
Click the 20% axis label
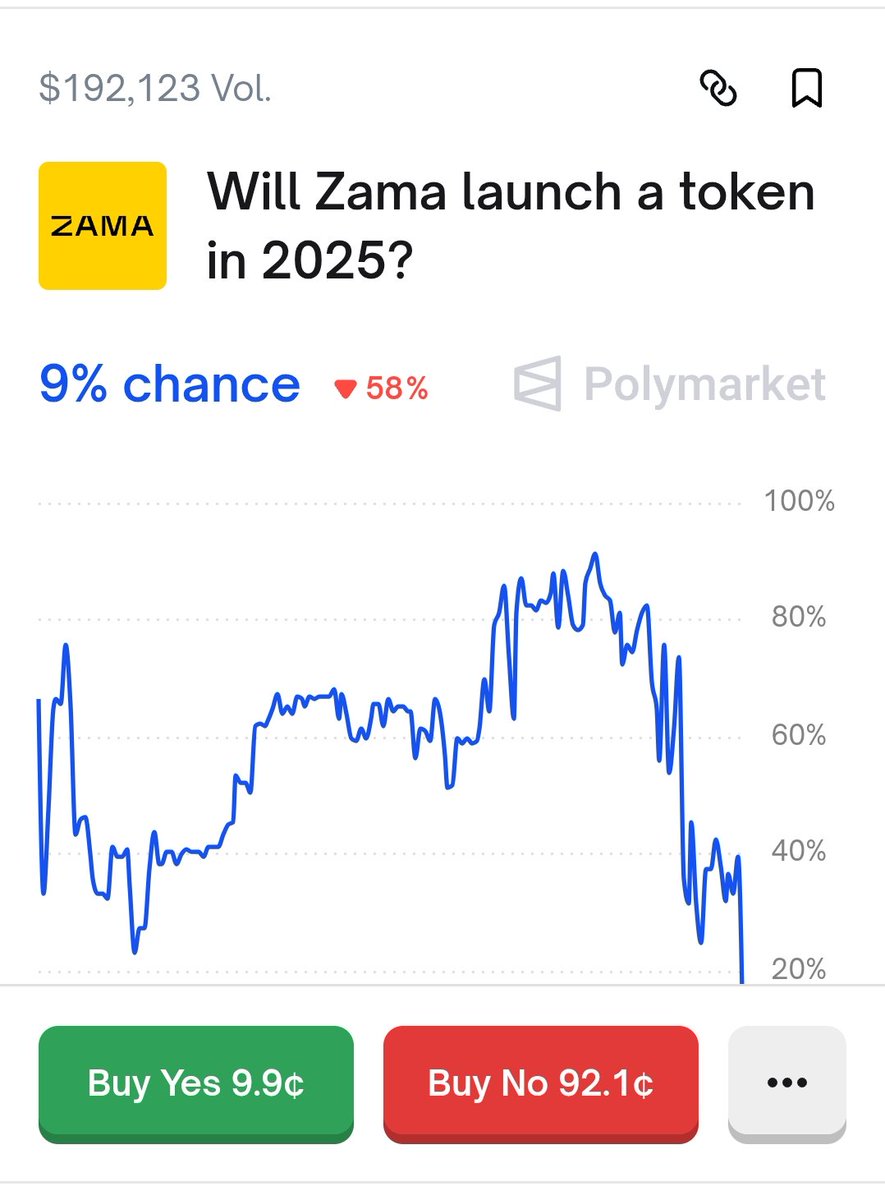[x=799, y=968]
